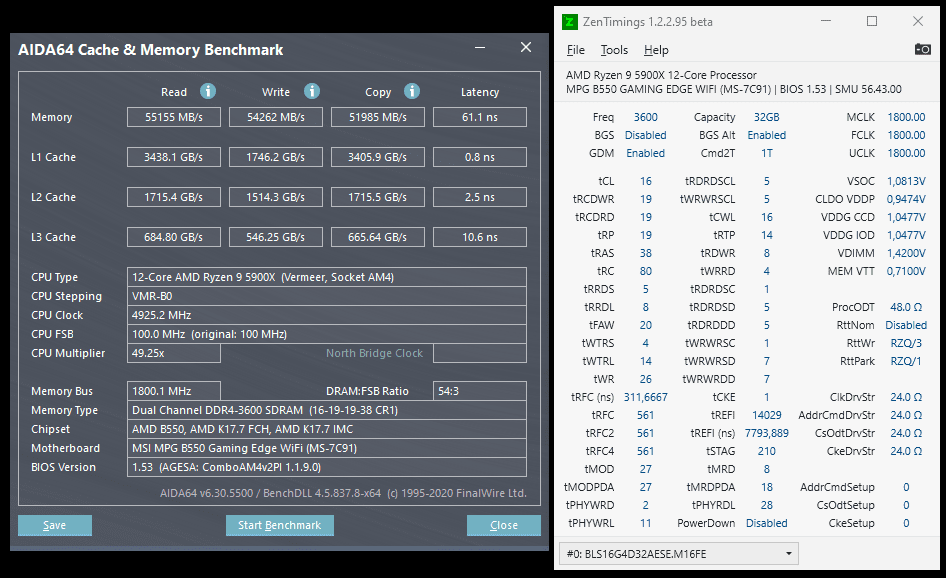This screenshot has width=946, height=578.
Task: Click the Memory Copy value 51985 MB/s
Action: (x=378, y=117)
